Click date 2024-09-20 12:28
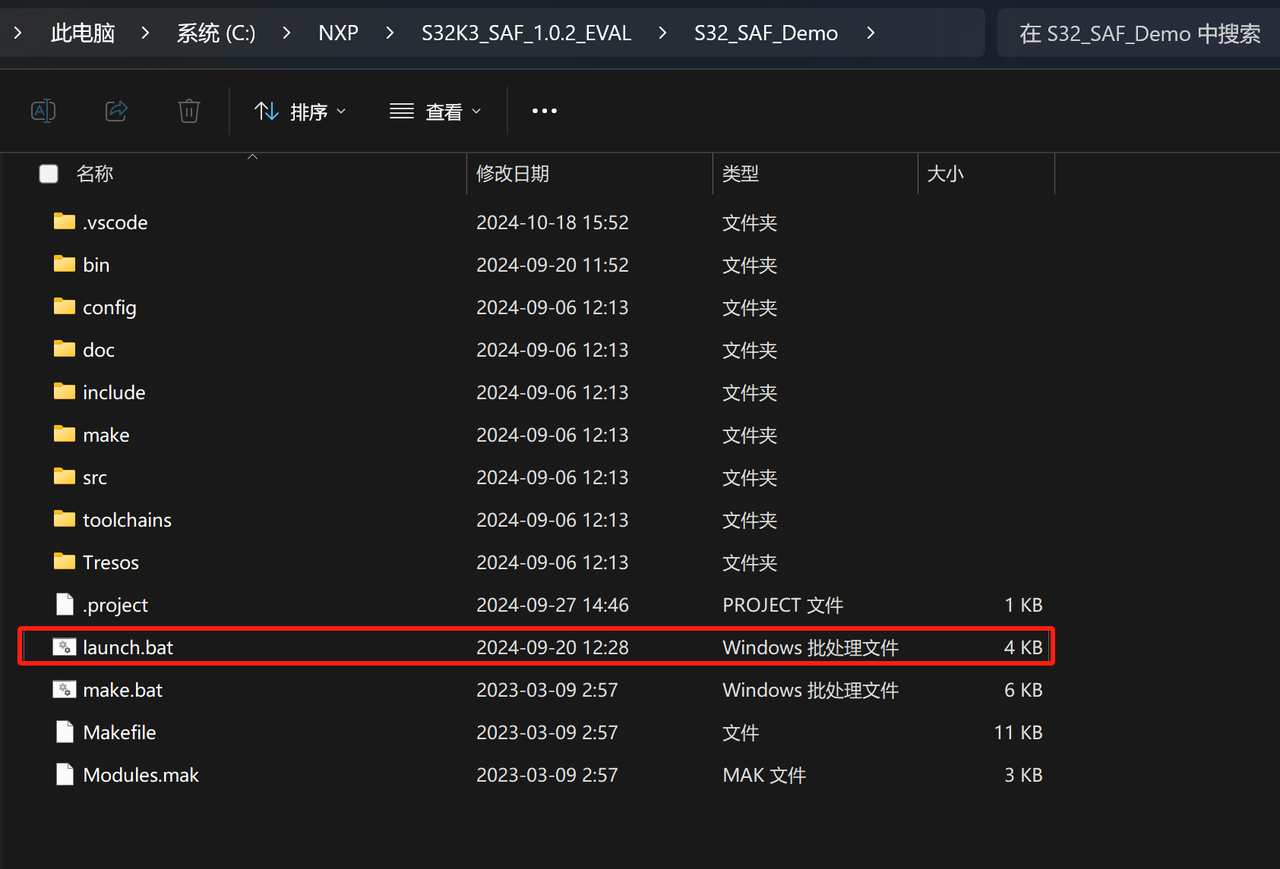 [x=552, y=647]
